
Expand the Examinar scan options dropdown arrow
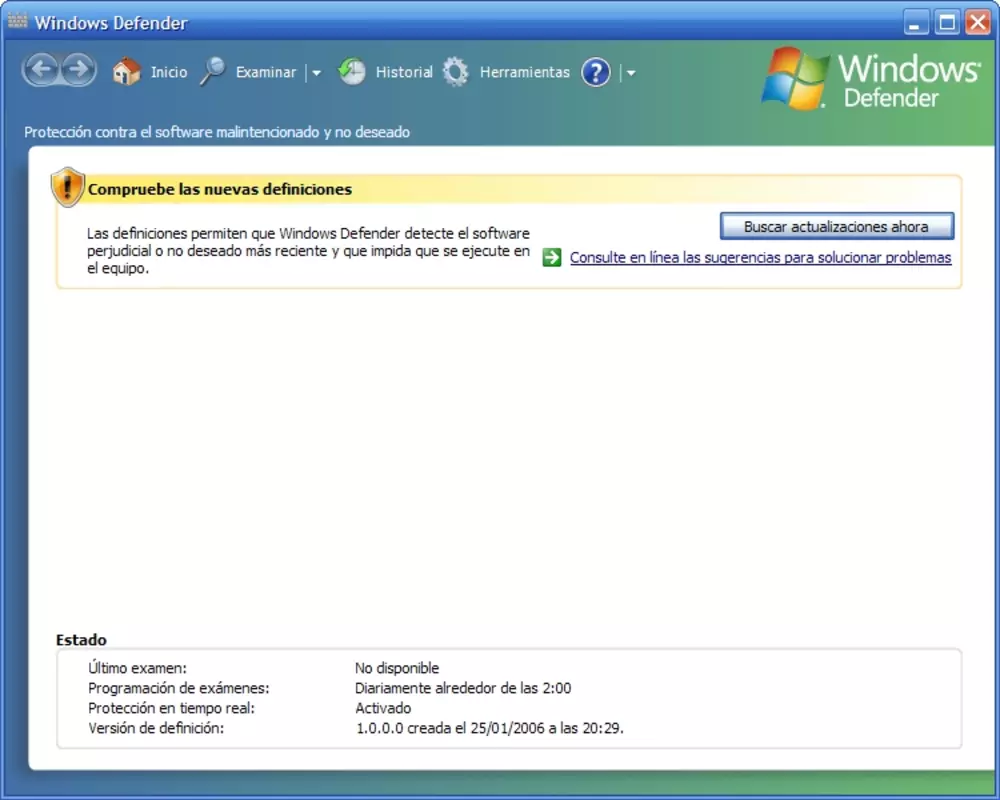(316, 73)
